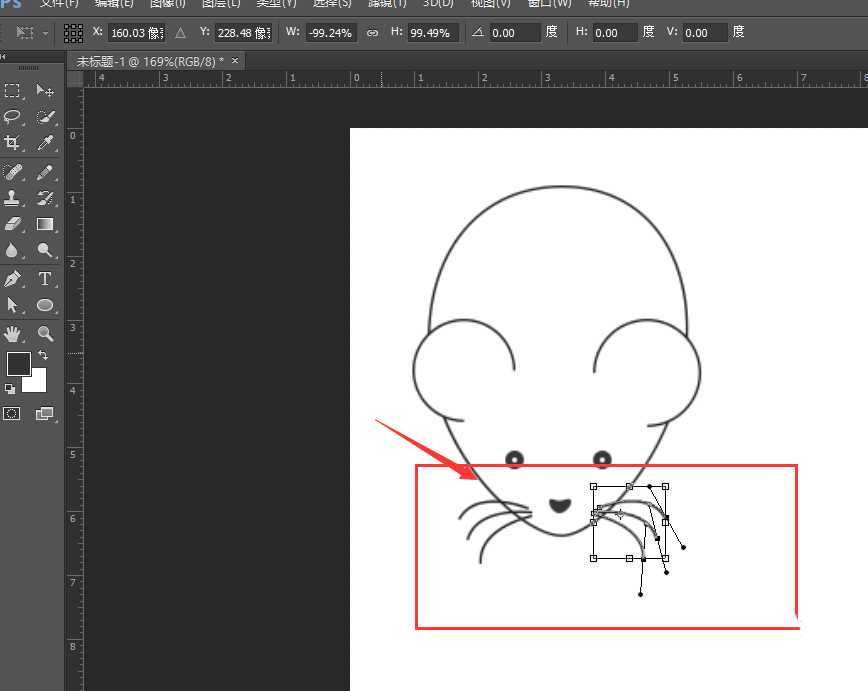
Task: Select the Gradient tool
Action: pos(46,224)
